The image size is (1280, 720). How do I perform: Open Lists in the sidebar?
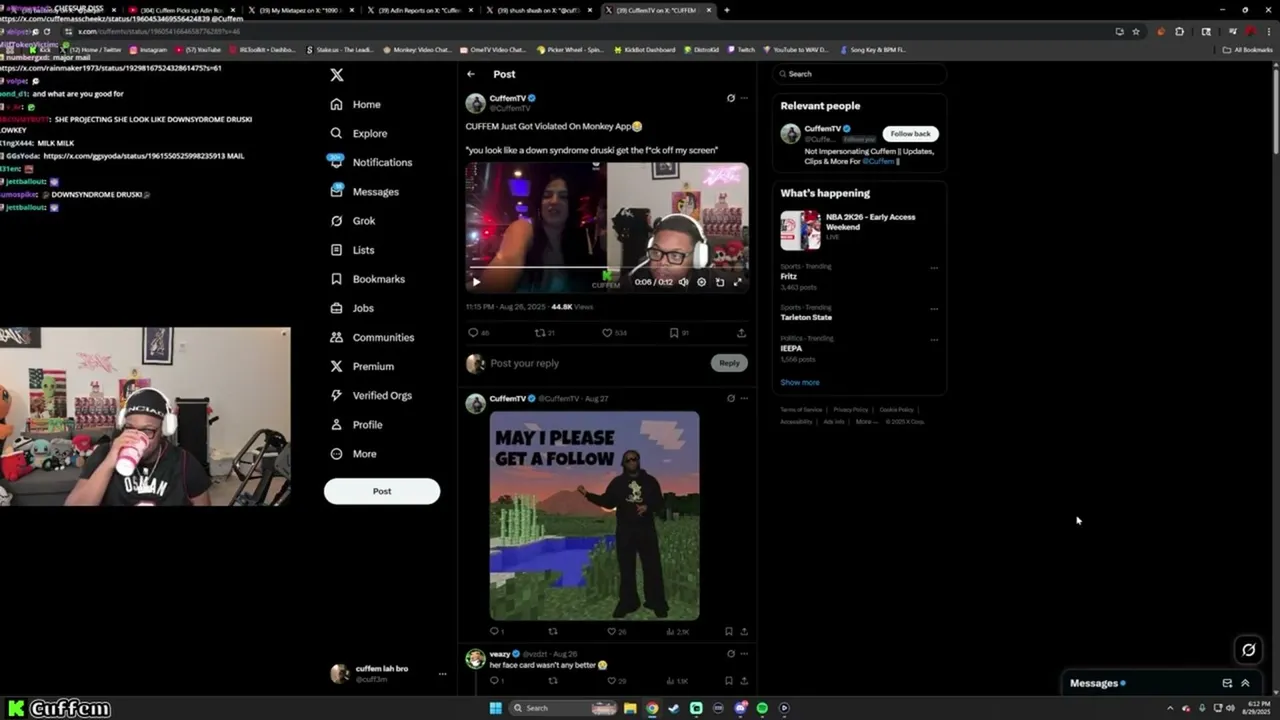click(352, 250)
